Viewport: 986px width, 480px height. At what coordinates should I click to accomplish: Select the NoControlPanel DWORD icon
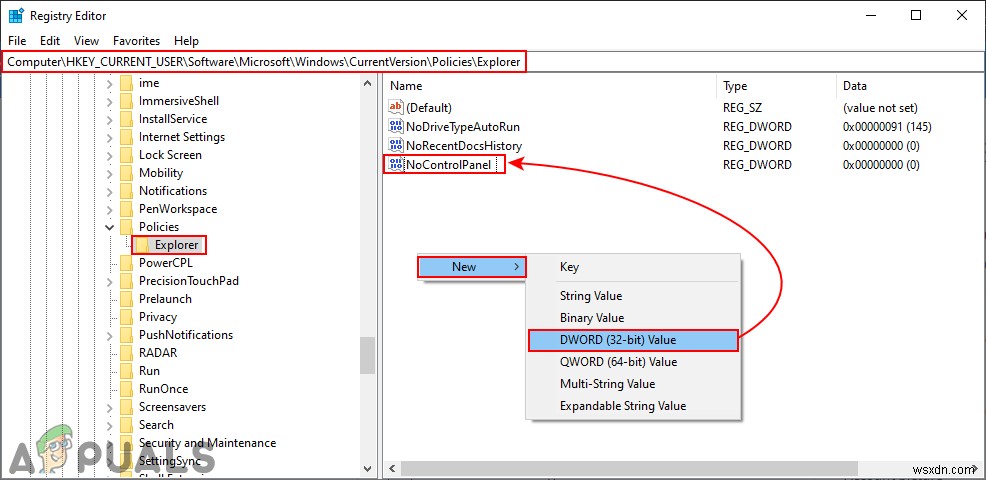tap(396, 165)
